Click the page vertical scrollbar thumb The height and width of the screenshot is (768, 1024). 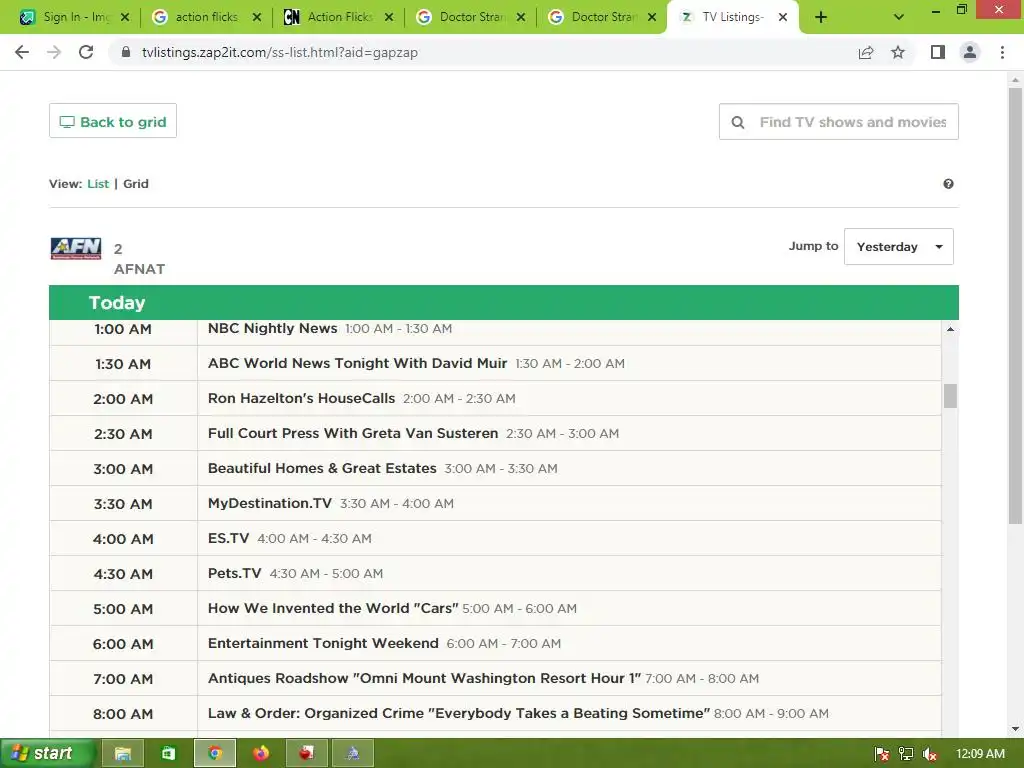click(x=1015, y=306)
